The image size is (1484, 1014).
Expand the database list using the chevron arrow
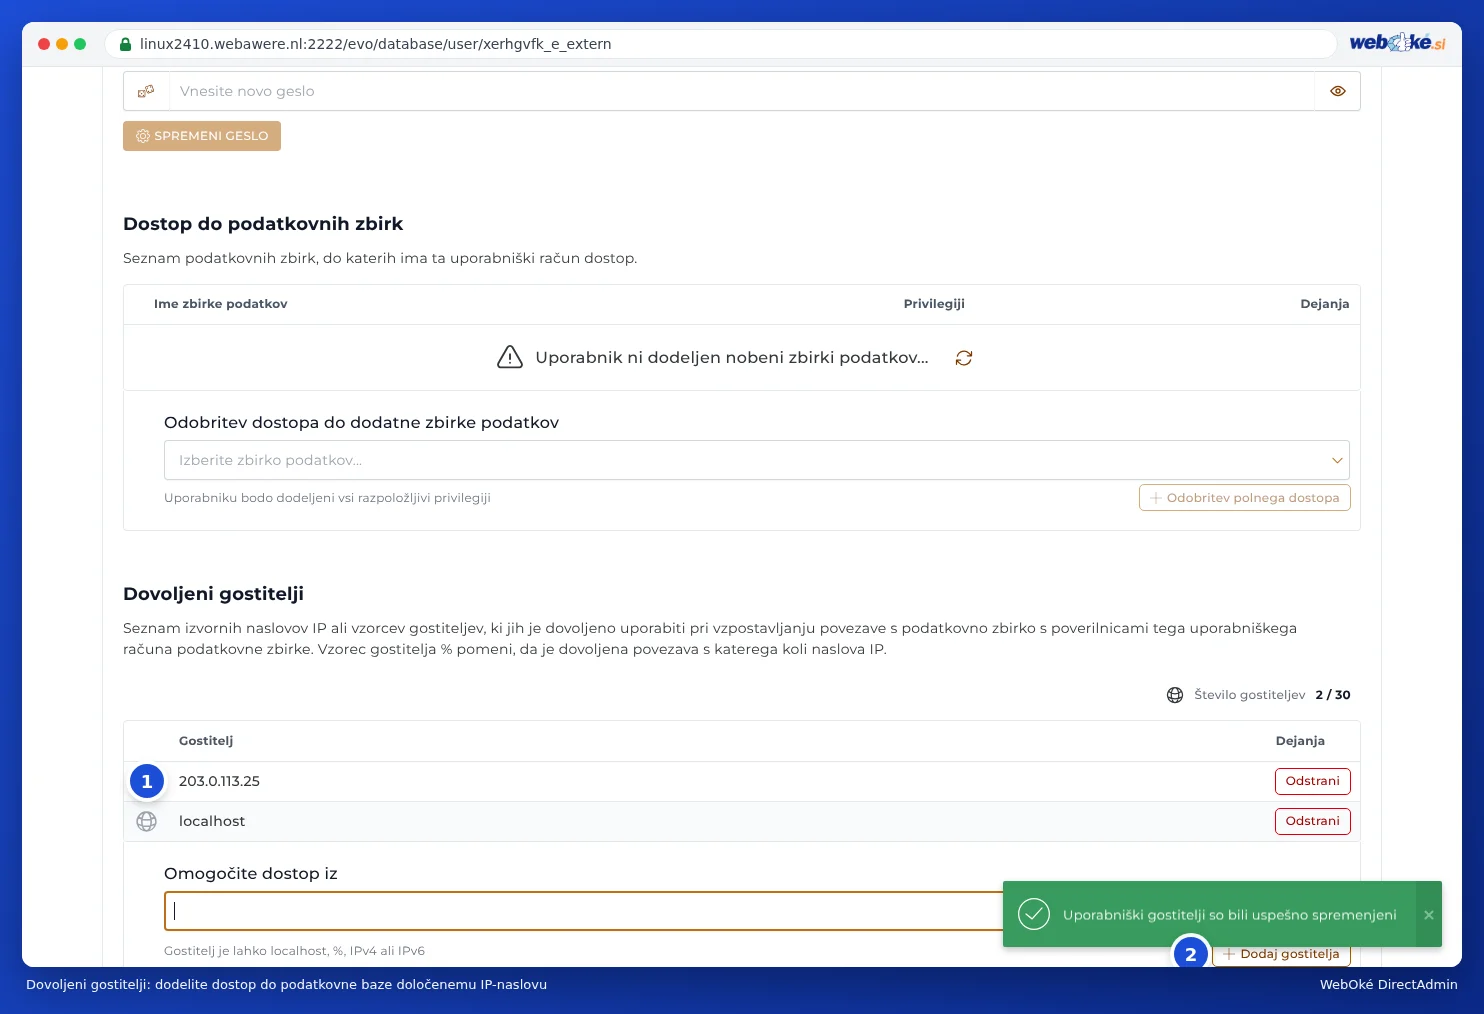click(1337, 460)
